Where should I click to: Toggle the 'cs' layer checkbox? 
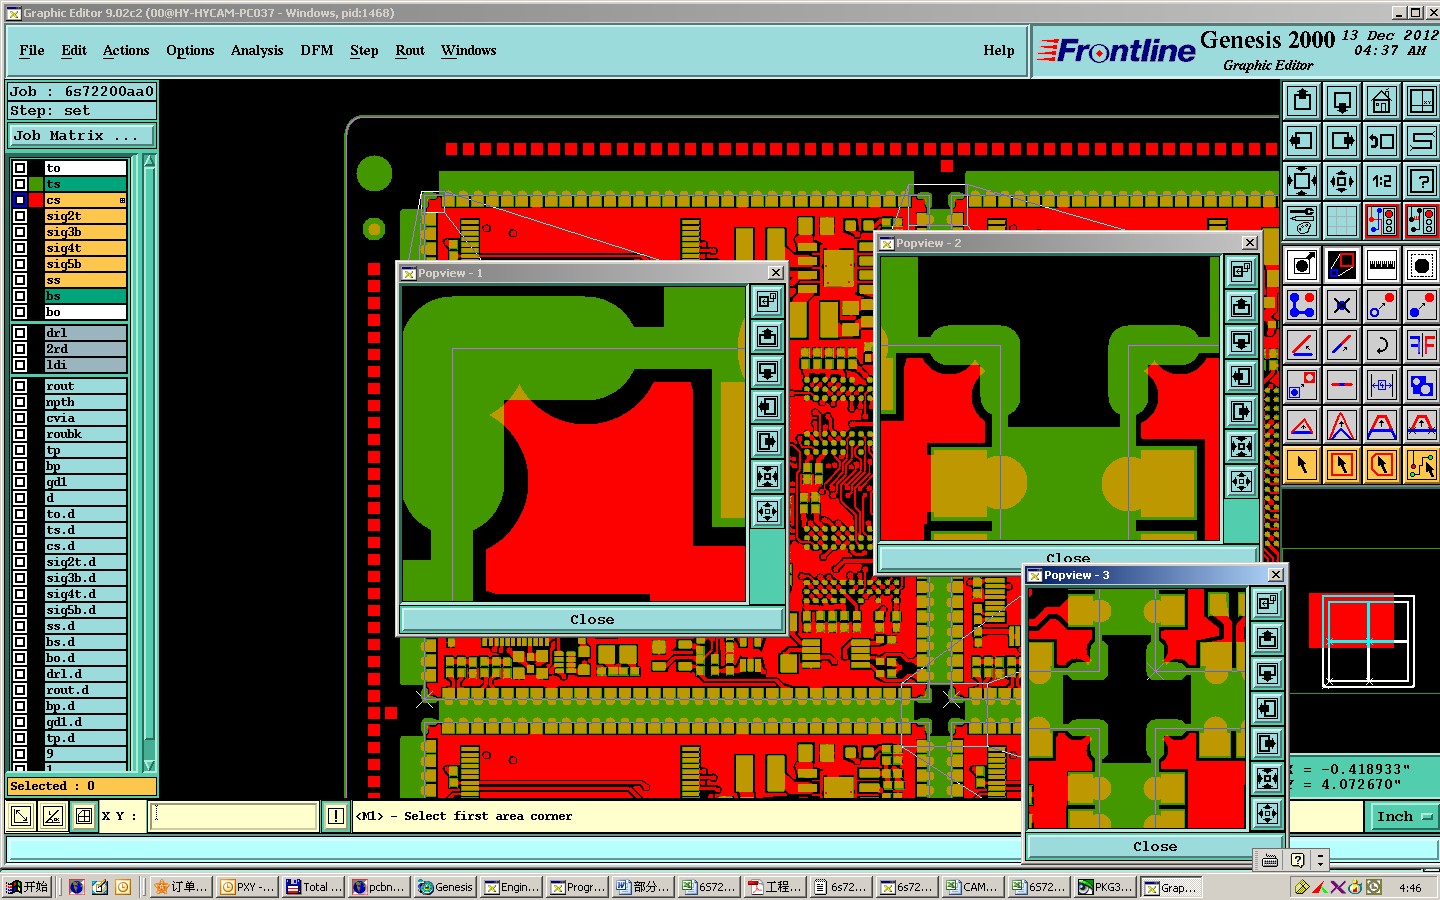coord(20,200)
